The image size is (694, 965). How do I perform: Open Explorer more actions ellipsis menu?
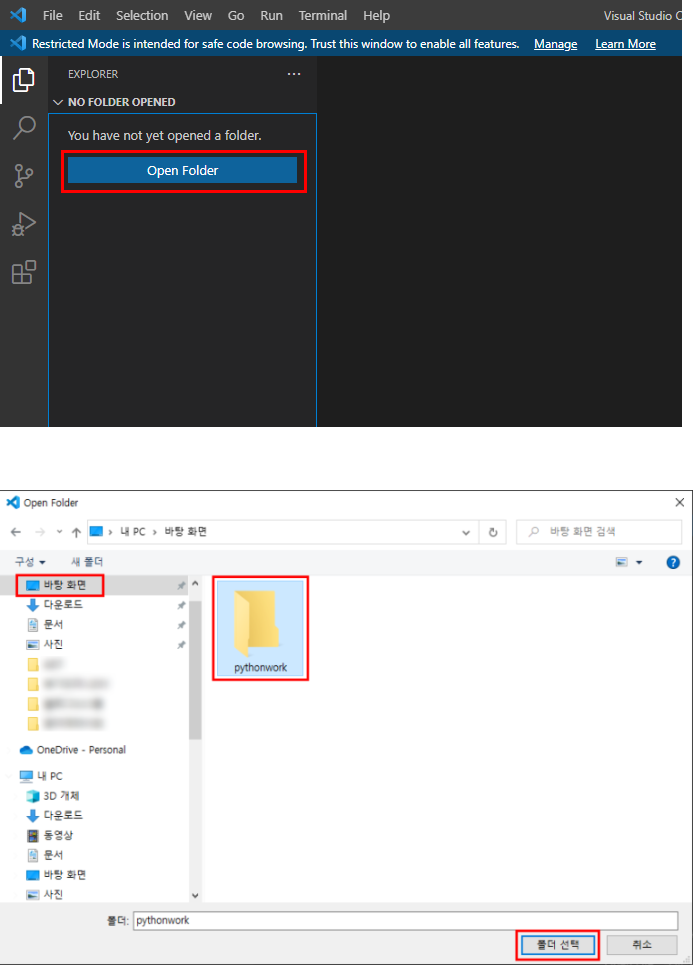point(294,74)
